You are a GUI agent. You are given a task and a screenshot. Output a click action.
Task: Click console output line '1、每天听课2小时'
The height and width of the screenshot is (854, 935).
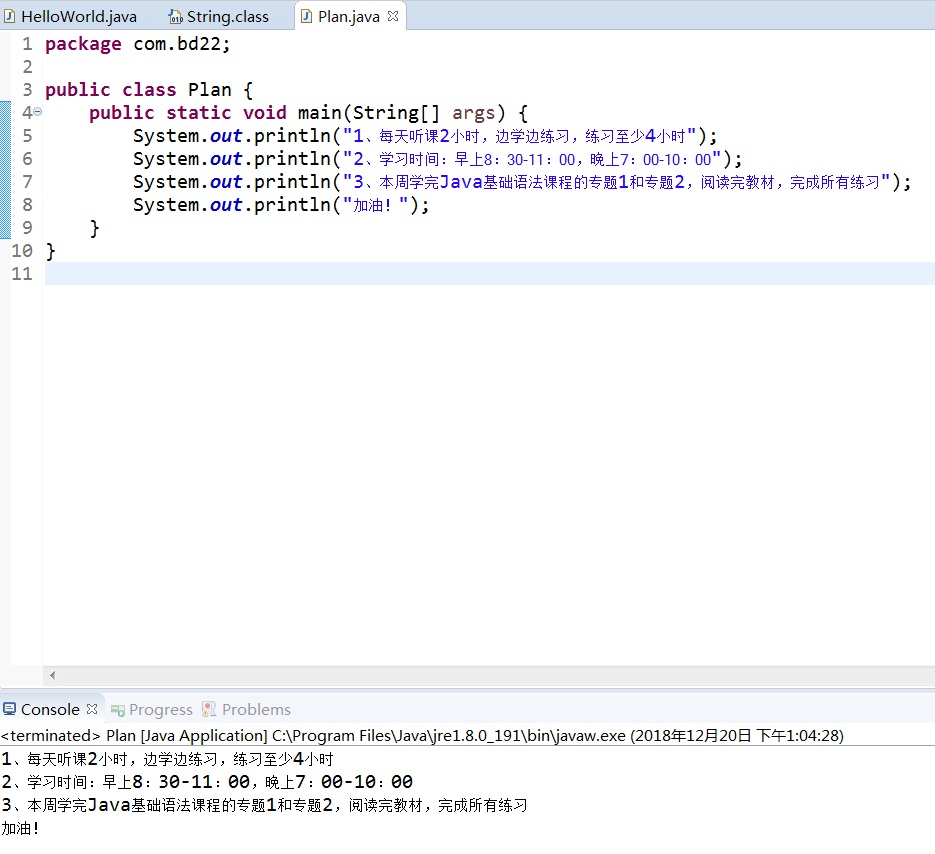[167, 759]
